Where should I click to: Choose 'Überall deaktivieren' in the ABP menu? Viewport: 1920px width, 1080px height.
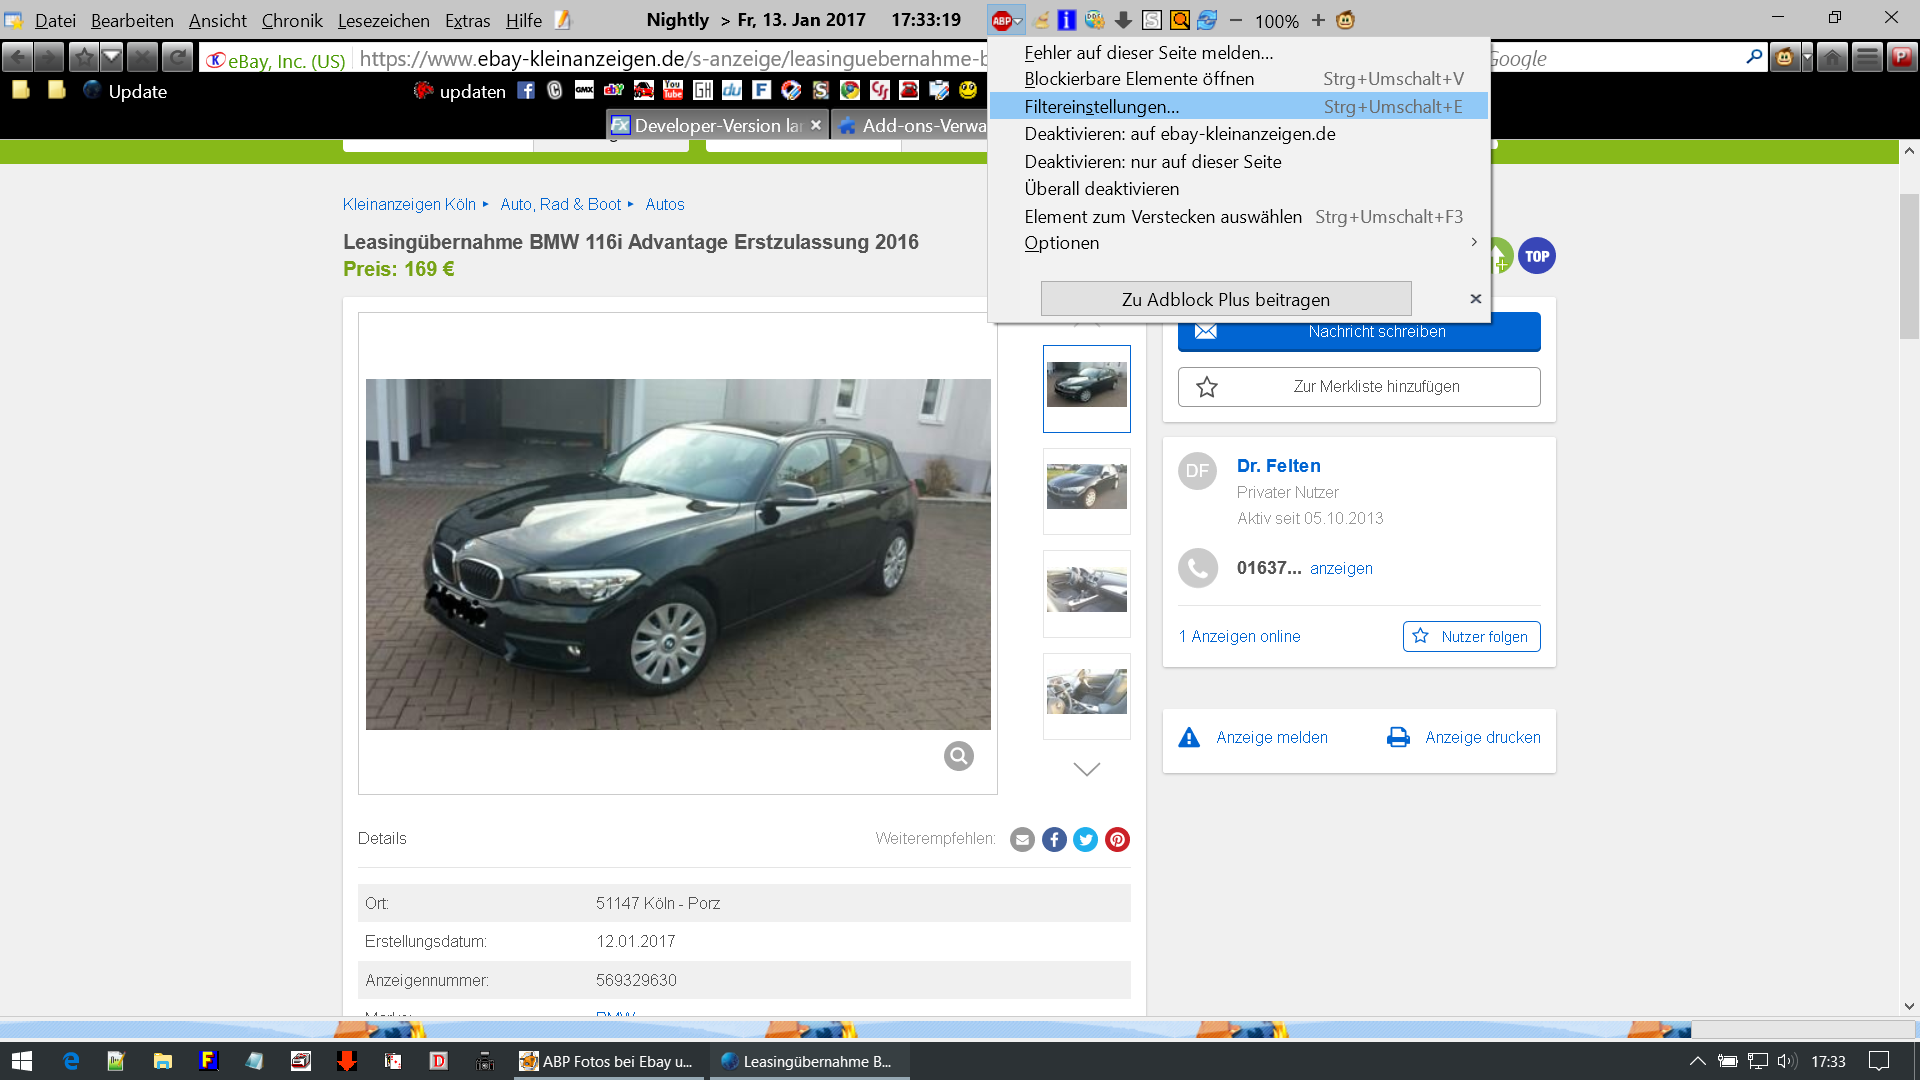pyautogui.click(x=1102, y=189)
